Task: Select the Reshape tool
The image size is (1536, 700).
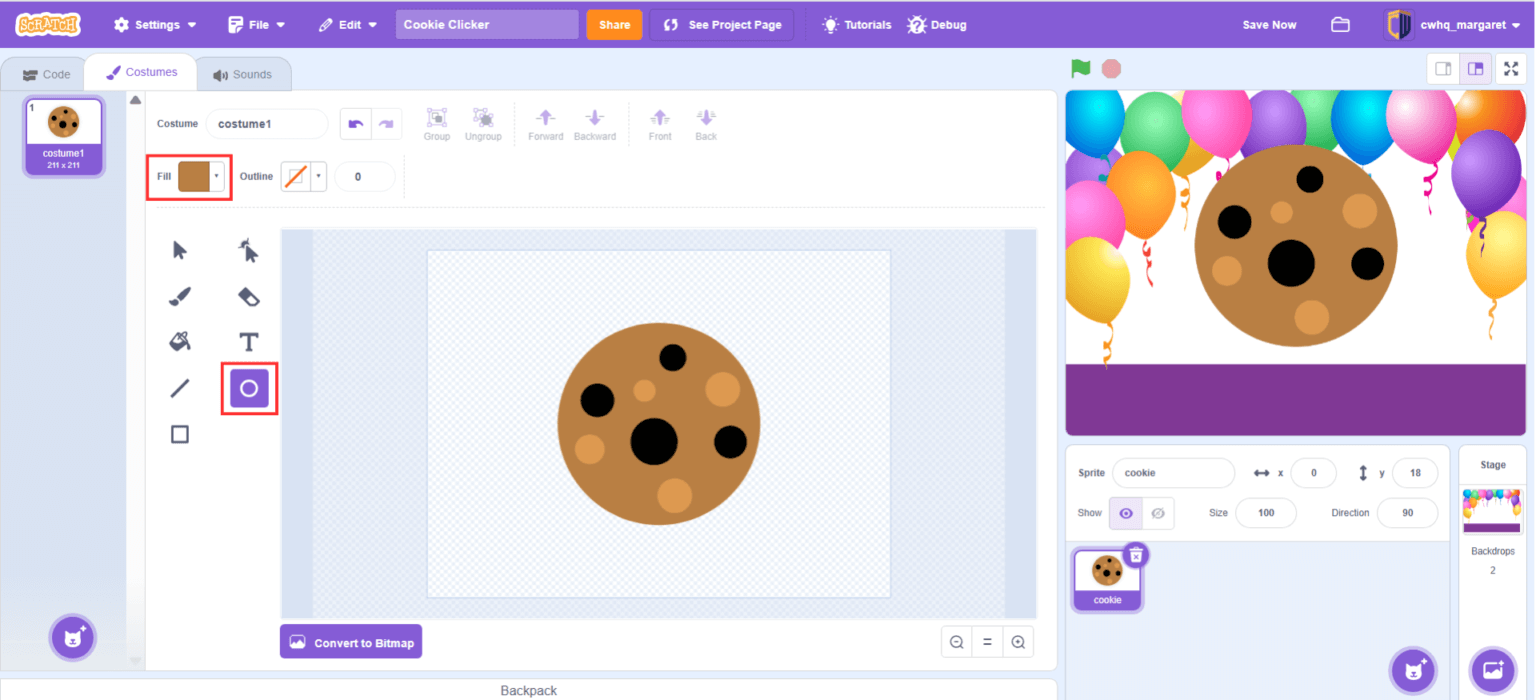Action: click(249, 250)
